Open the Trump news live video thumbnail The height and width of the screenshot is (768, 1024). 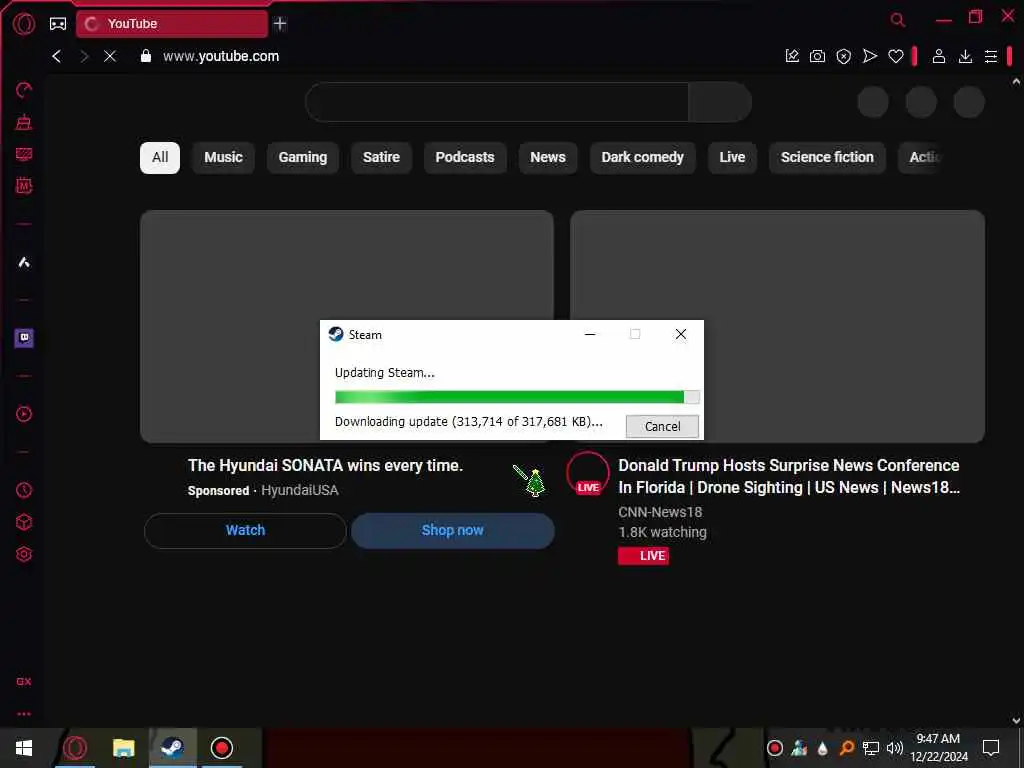tap(777, 327)
